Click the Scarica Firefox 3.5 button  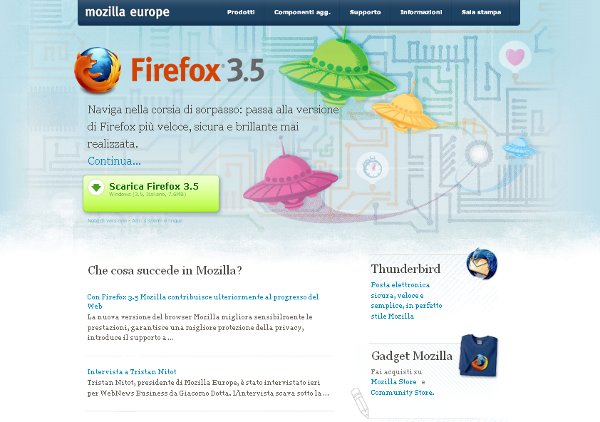click(x=151, y=194)
